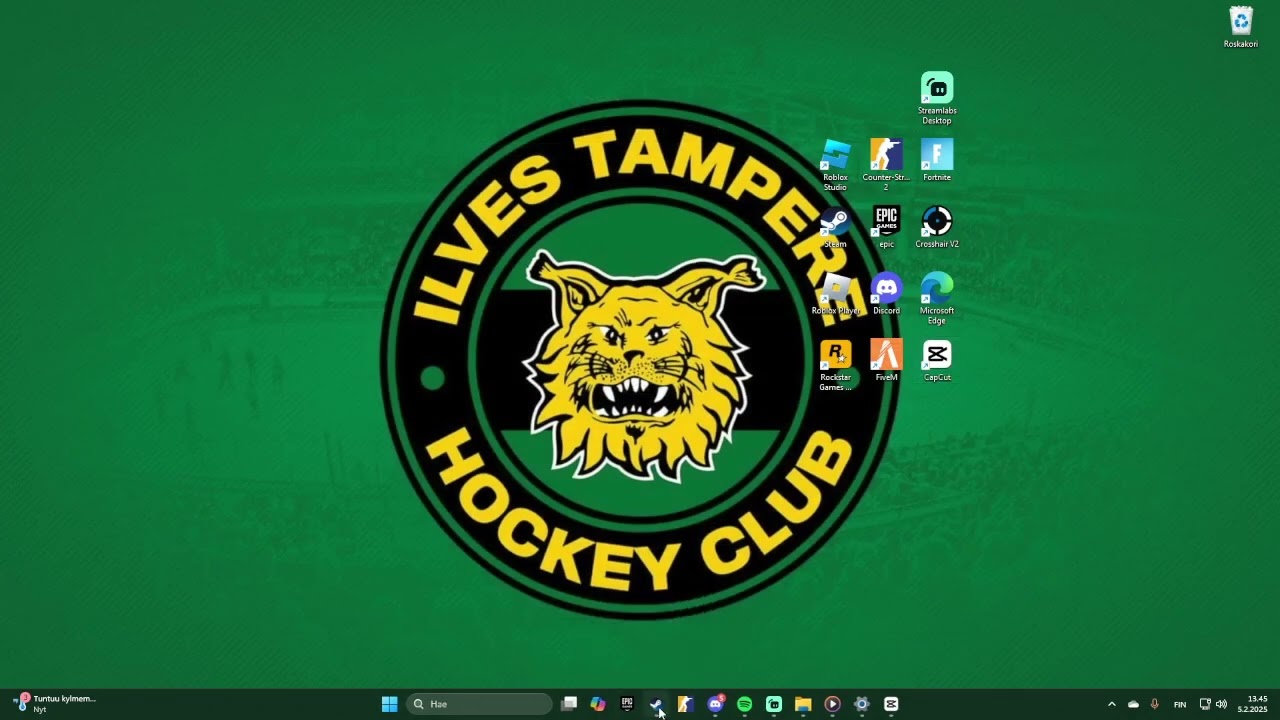
Task: Select the Fortnite desktop shortcut
Action: (x=937, y=160)
